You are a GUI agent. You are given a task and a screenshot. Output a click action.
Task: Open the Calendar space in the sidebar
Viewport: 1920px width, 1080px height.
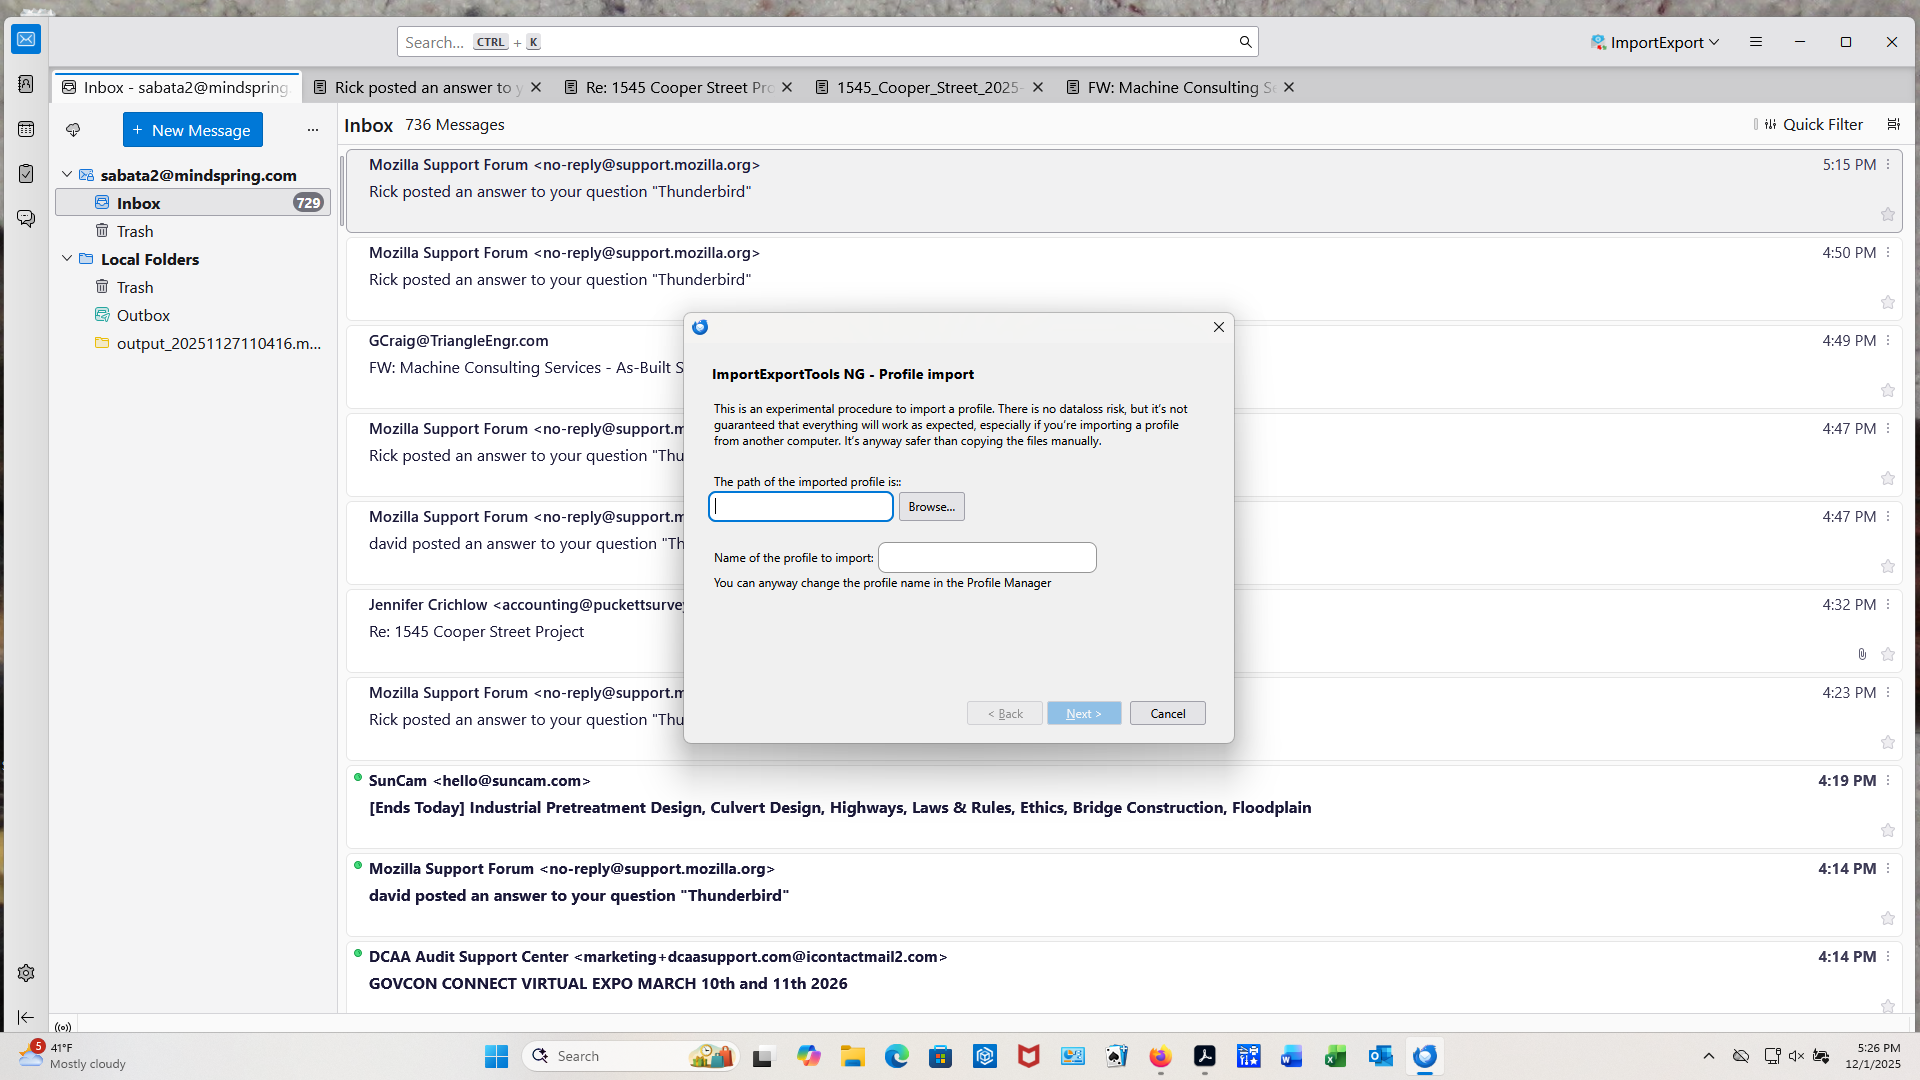coord(26,129)
